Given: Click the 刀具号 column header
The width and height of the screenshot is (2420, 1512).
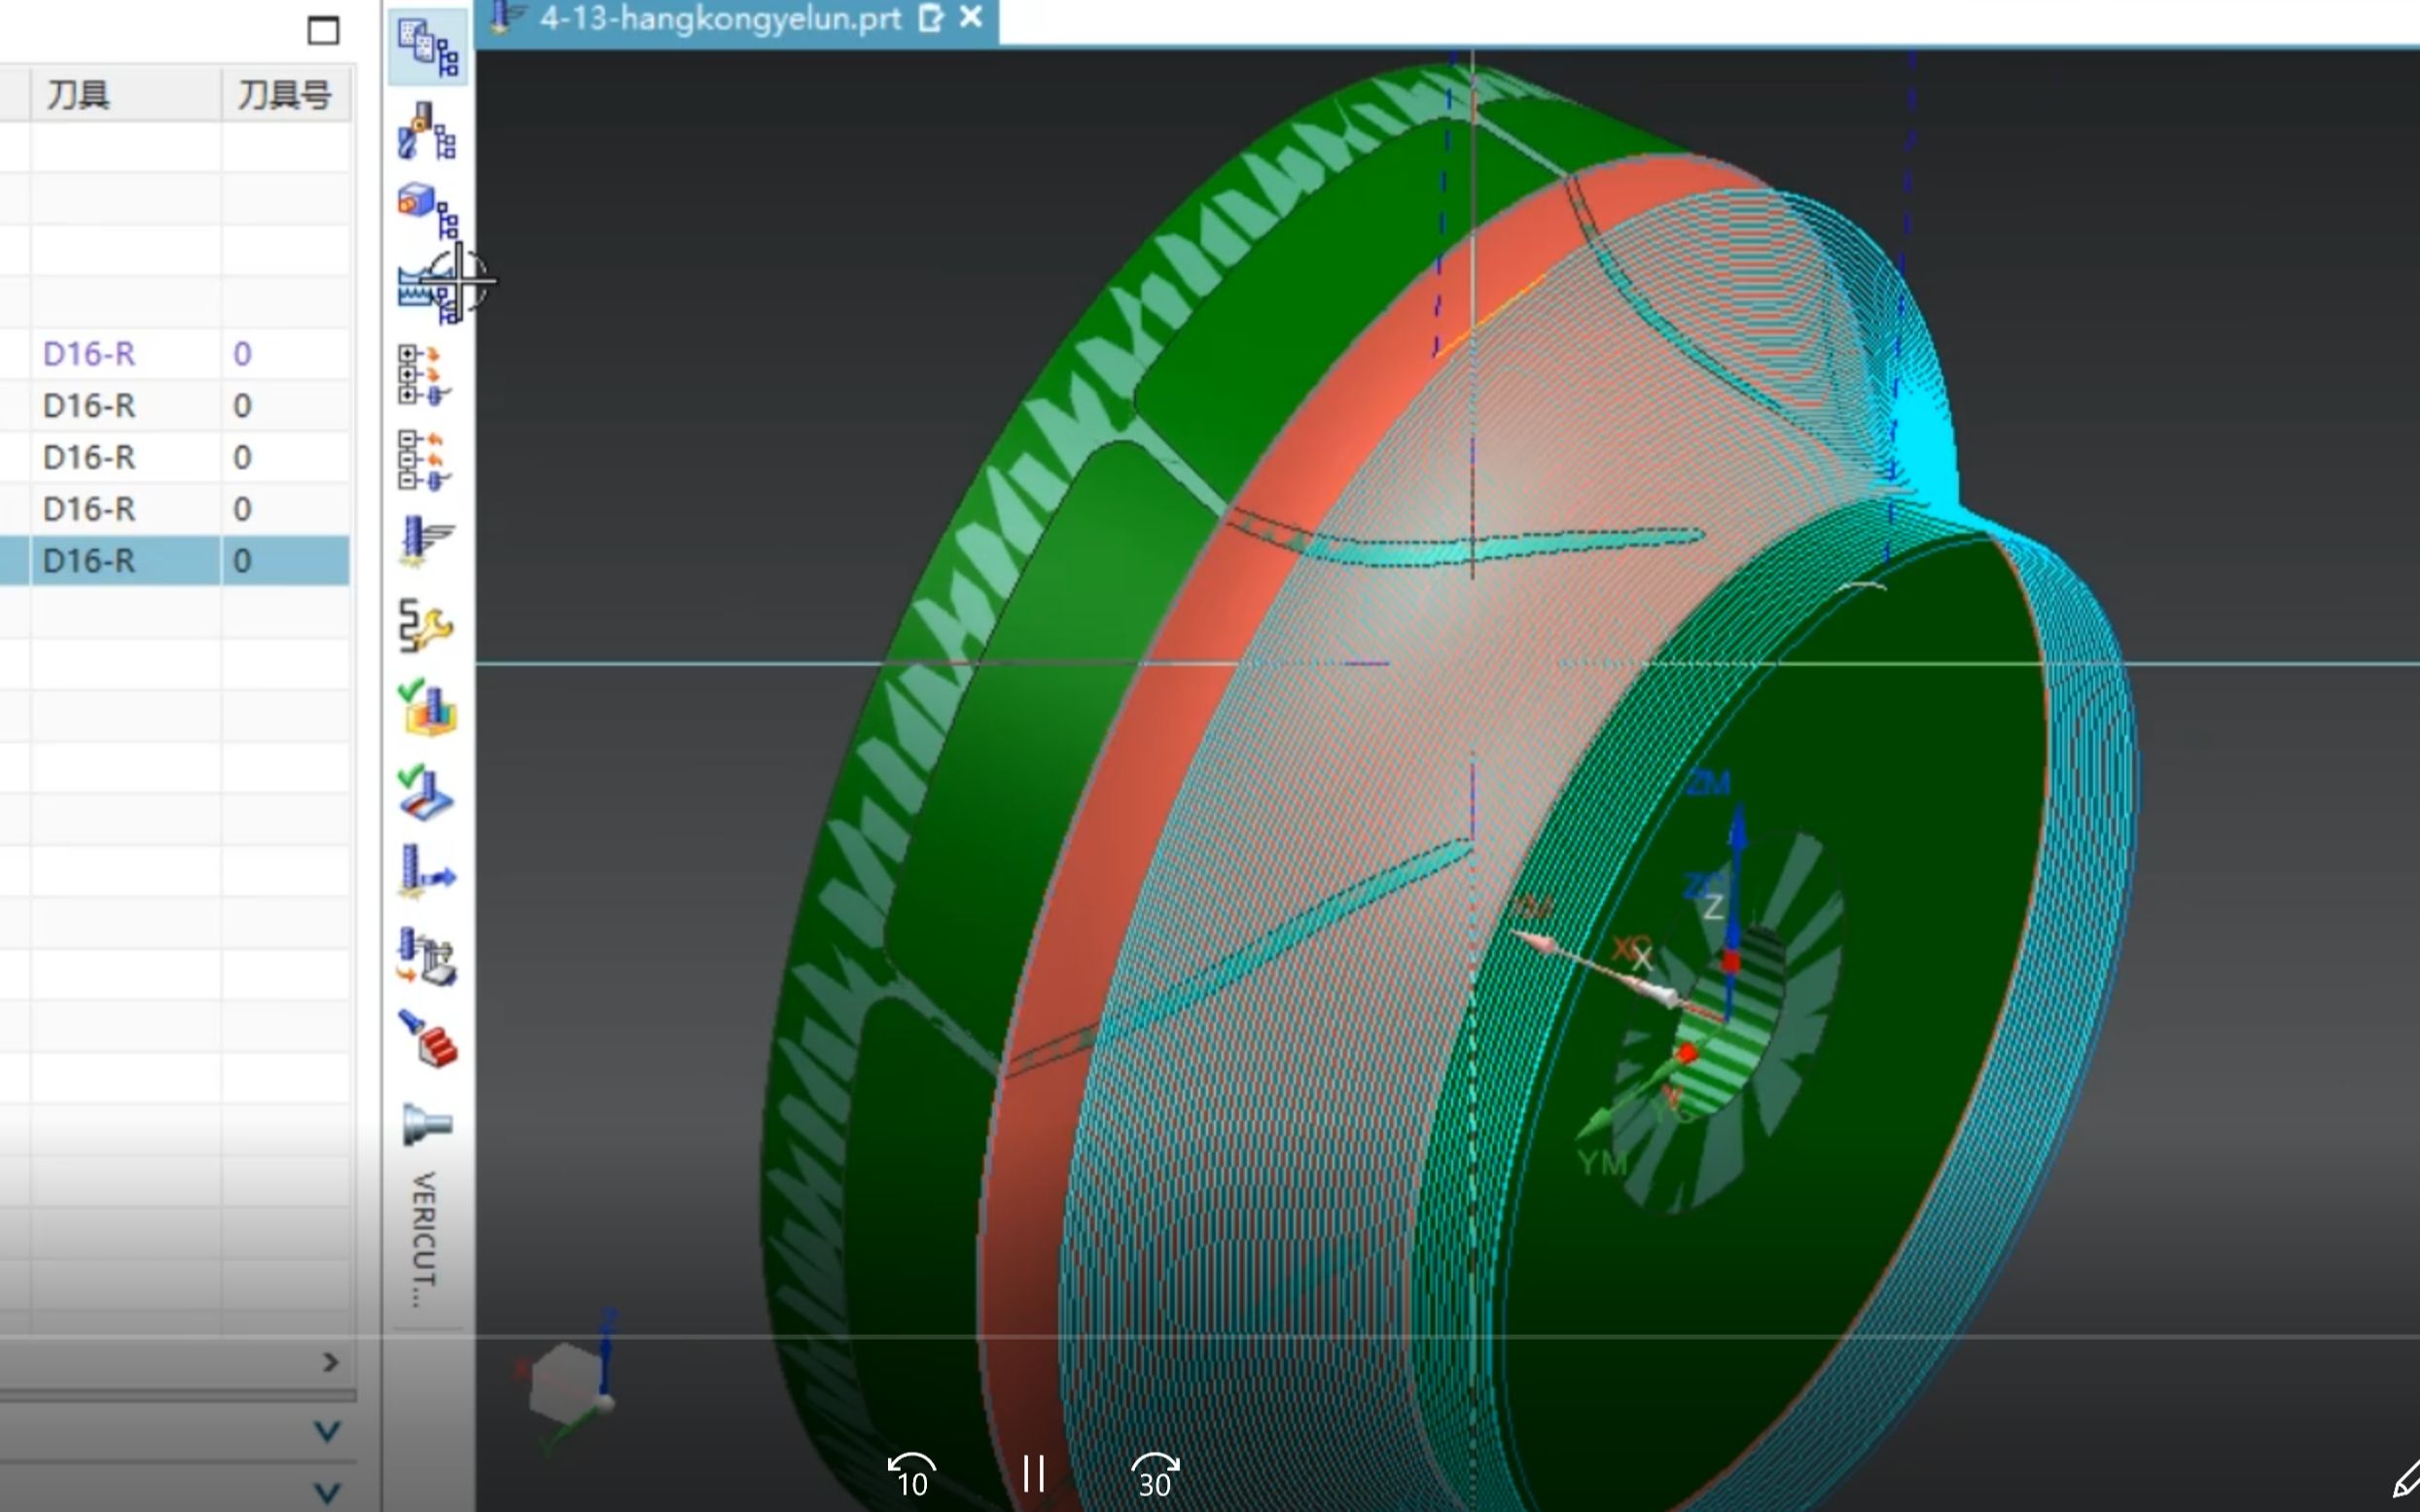Looking at the screenshot, I should [285, 95].
